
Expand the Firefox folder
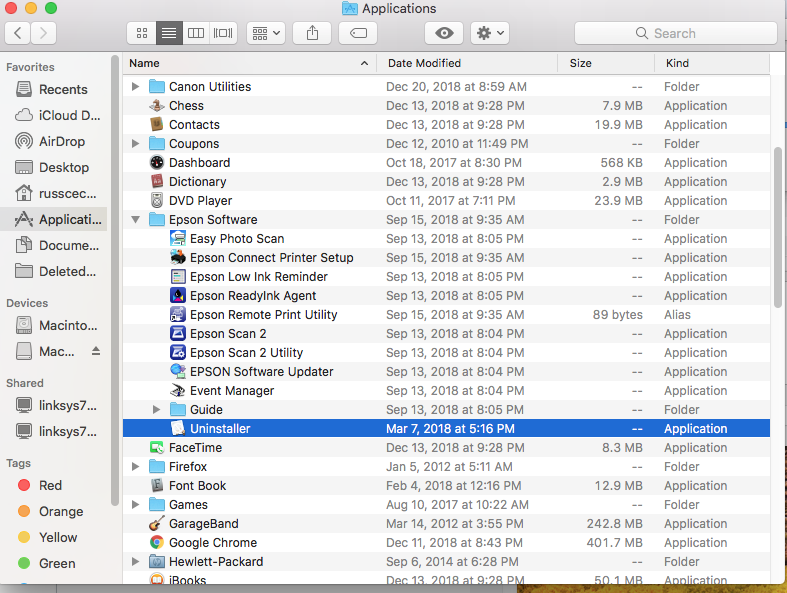(135, 466)
